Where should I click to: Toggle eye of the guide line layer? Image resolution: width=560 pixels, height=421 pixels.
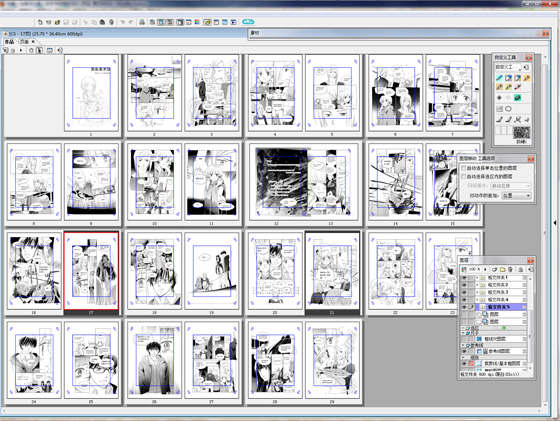pyautogui.click(x=464, y=351)
